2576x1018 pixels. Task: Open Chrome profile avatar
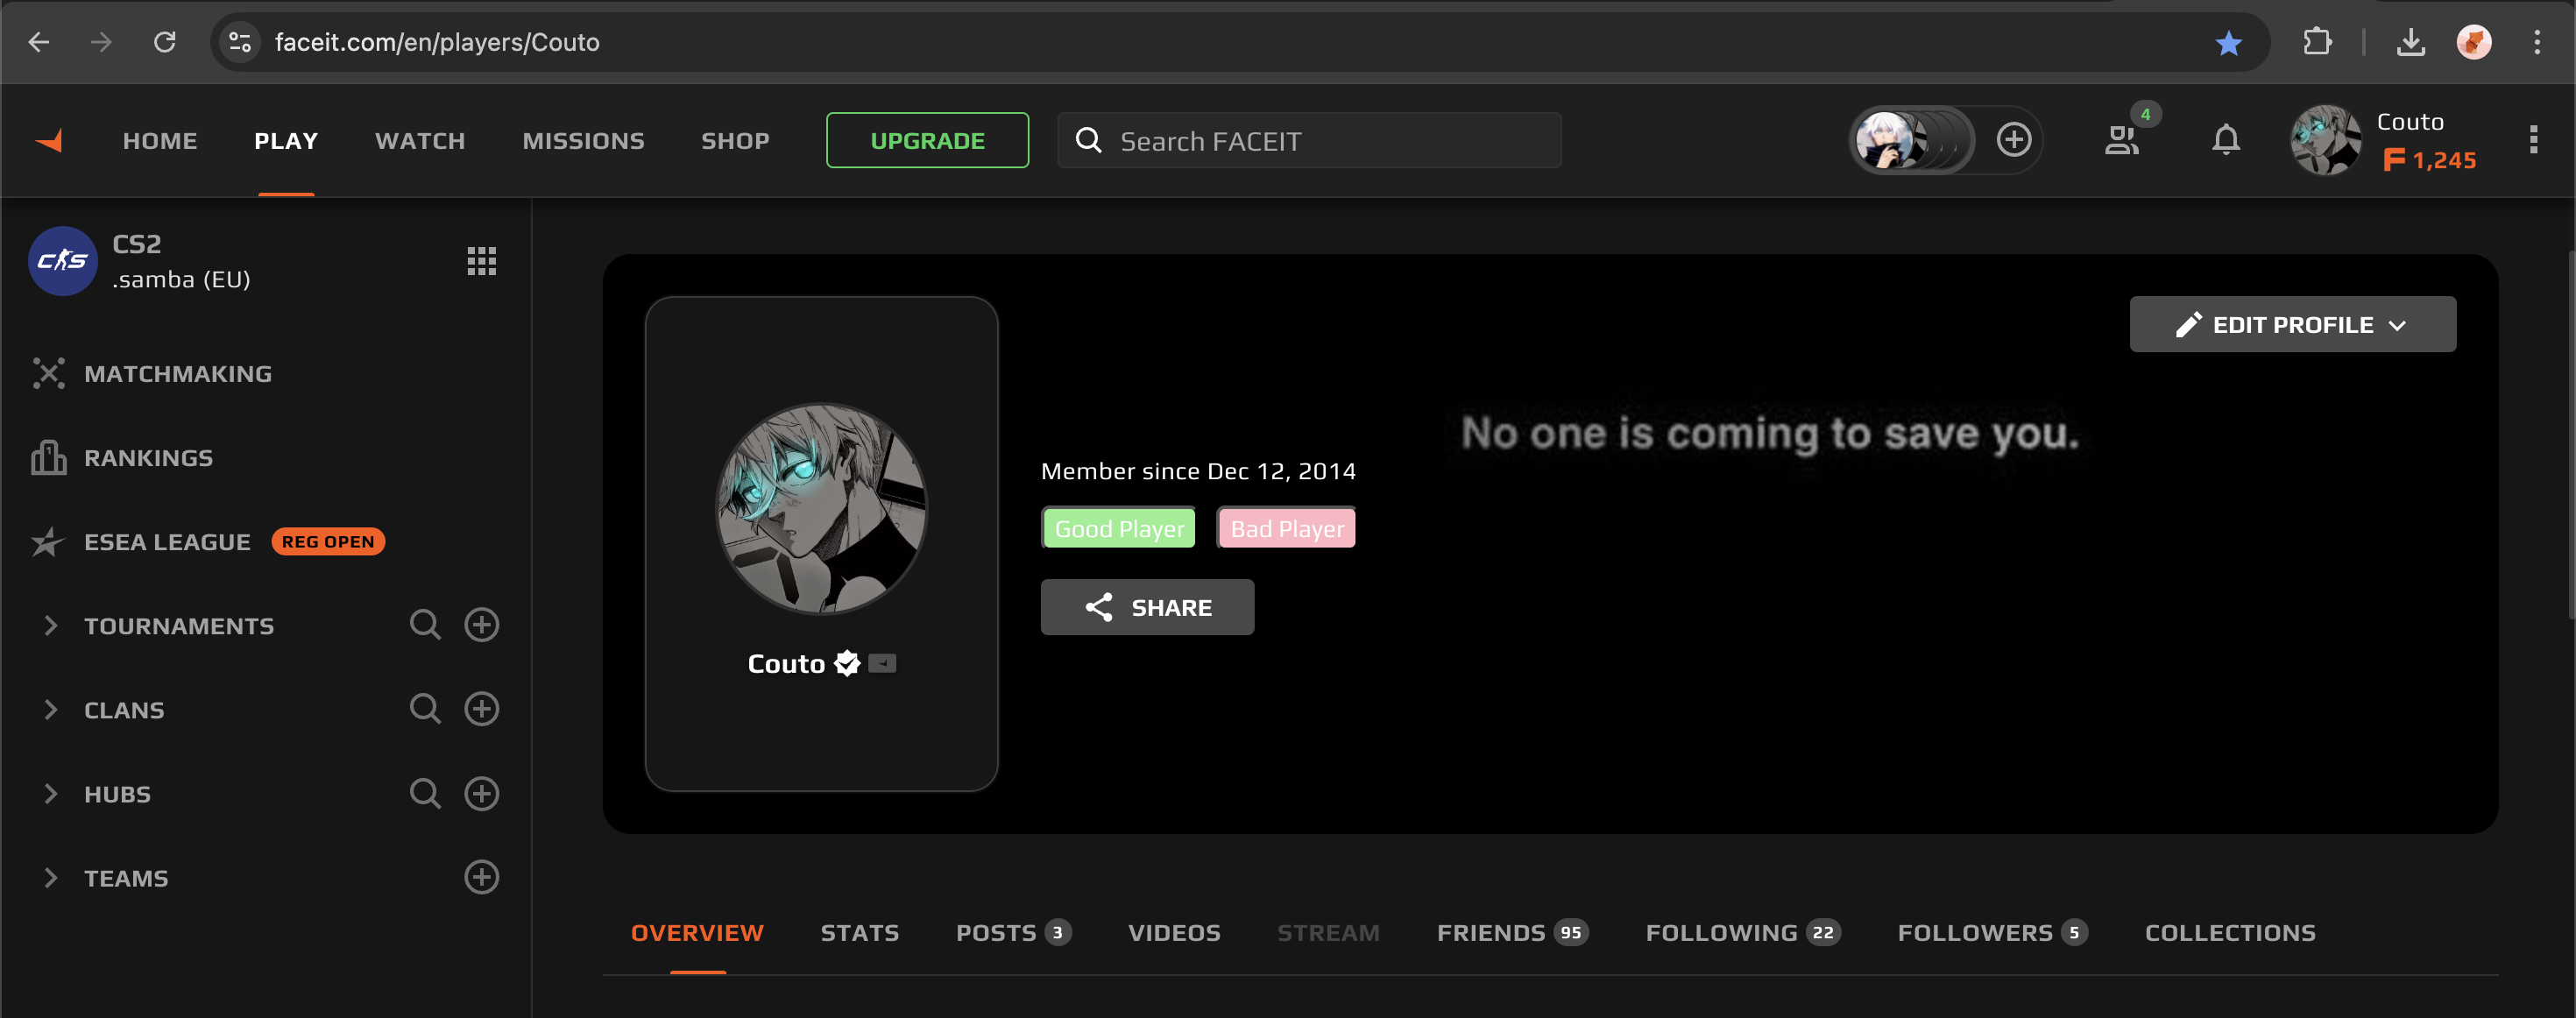[2474, 42]
